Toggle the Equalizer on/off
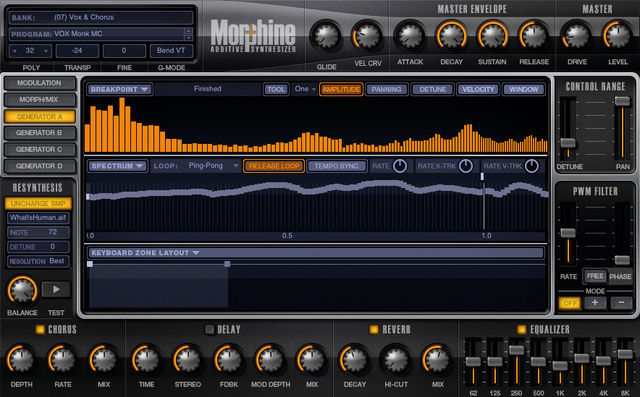 pos(522,329)
